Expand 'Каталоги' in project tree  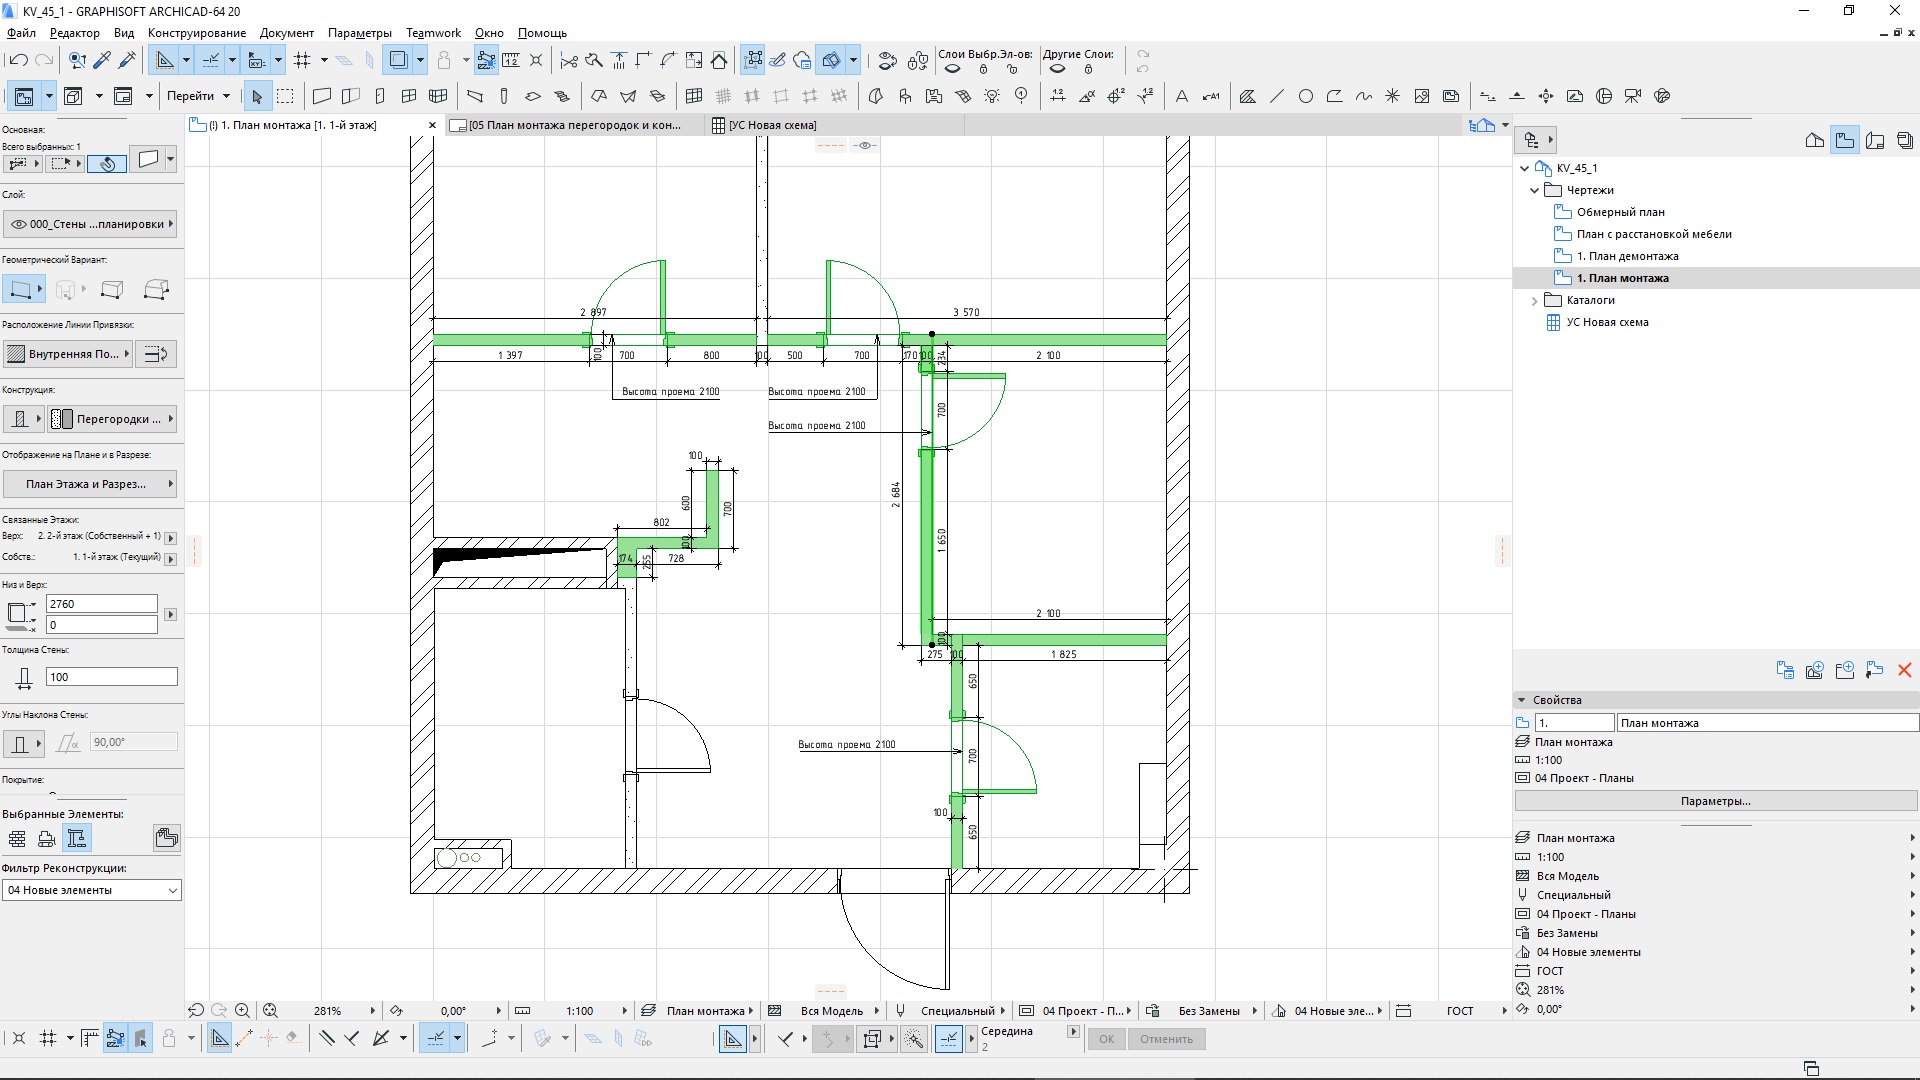point(1534,299)
